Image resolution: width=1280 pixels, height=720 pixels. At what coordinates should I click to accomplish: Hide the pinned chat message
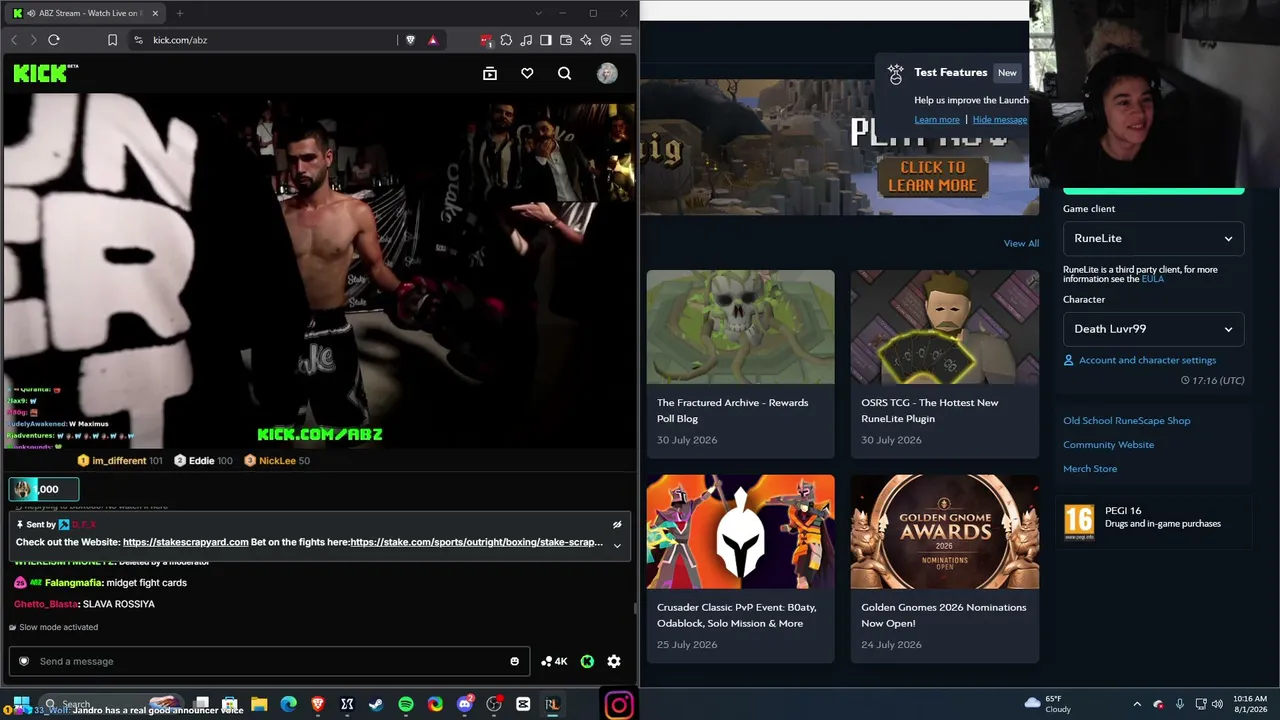pyautogui.click(x=617, y=524)
